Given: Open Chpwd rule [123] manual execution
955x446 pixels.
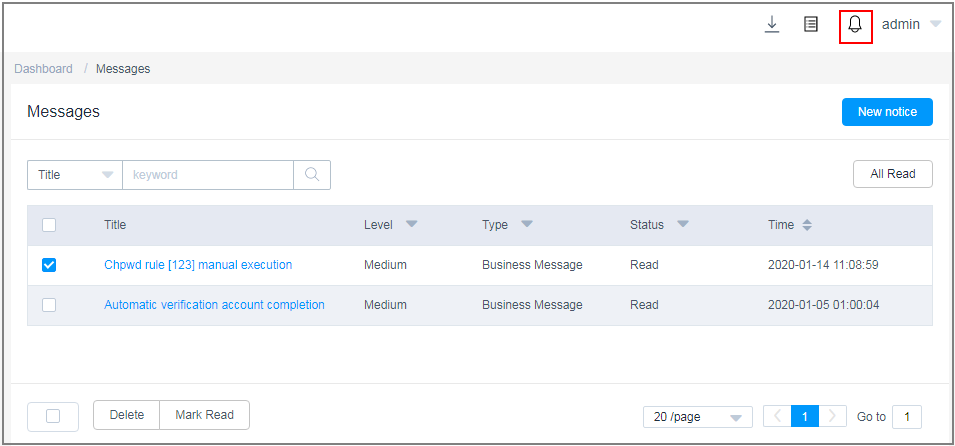Looking at the screenshot, I should point(198,265).
